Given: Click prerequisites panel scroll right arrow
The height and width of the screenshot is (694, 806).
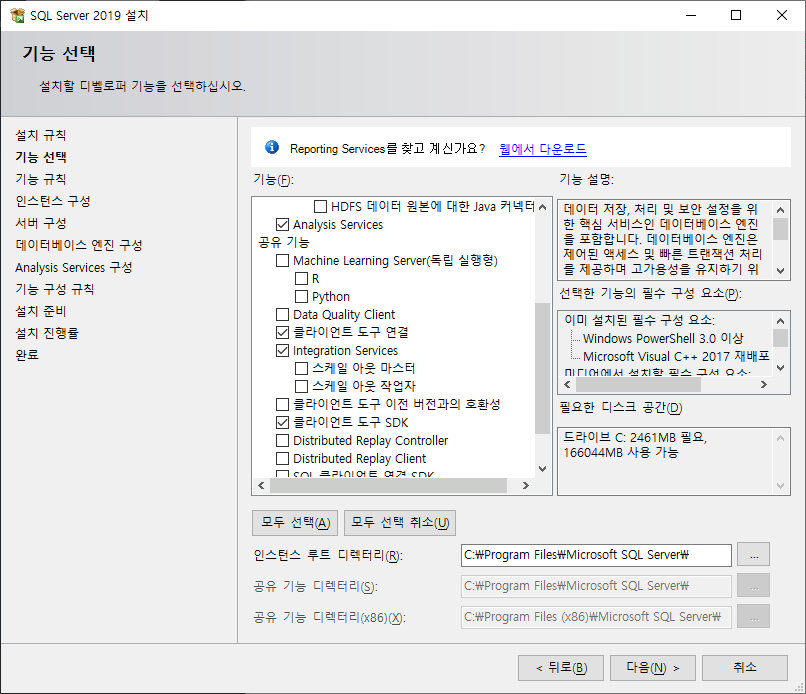Looking at the screenshot, I should 764,385.
